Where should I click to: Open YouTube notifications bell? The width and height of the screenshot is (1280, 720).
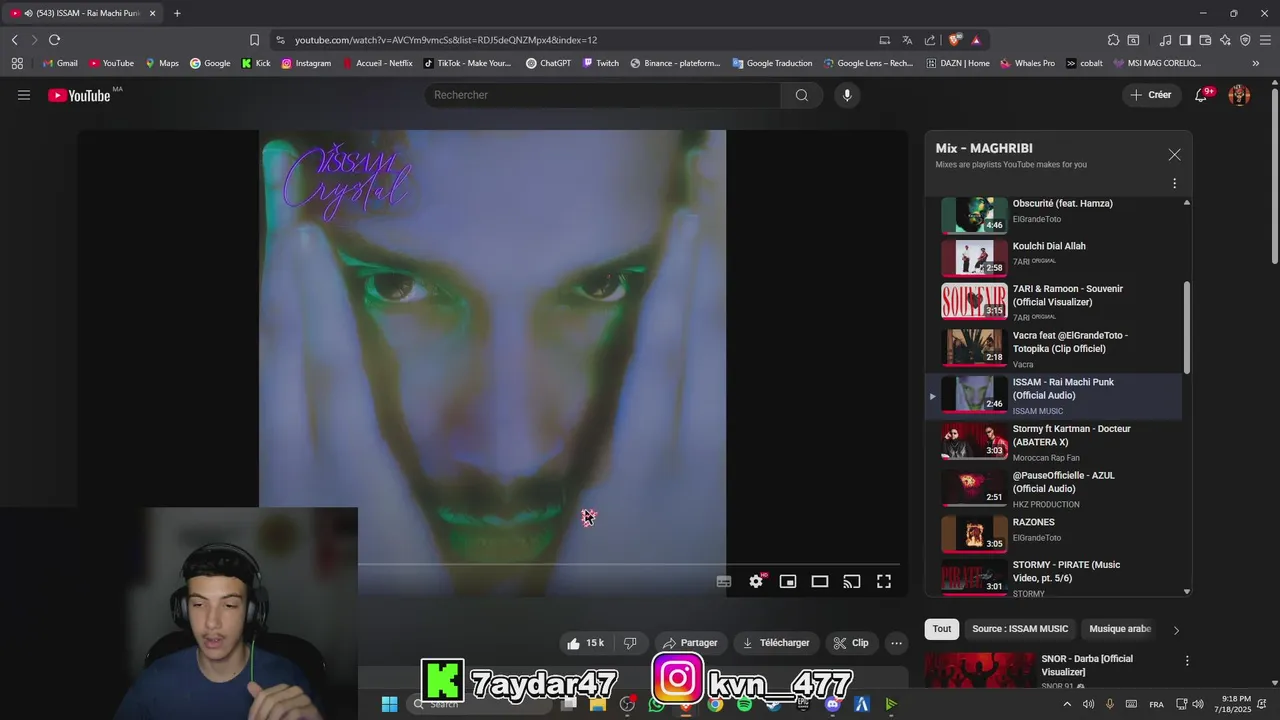click(x=1202, y=95)
